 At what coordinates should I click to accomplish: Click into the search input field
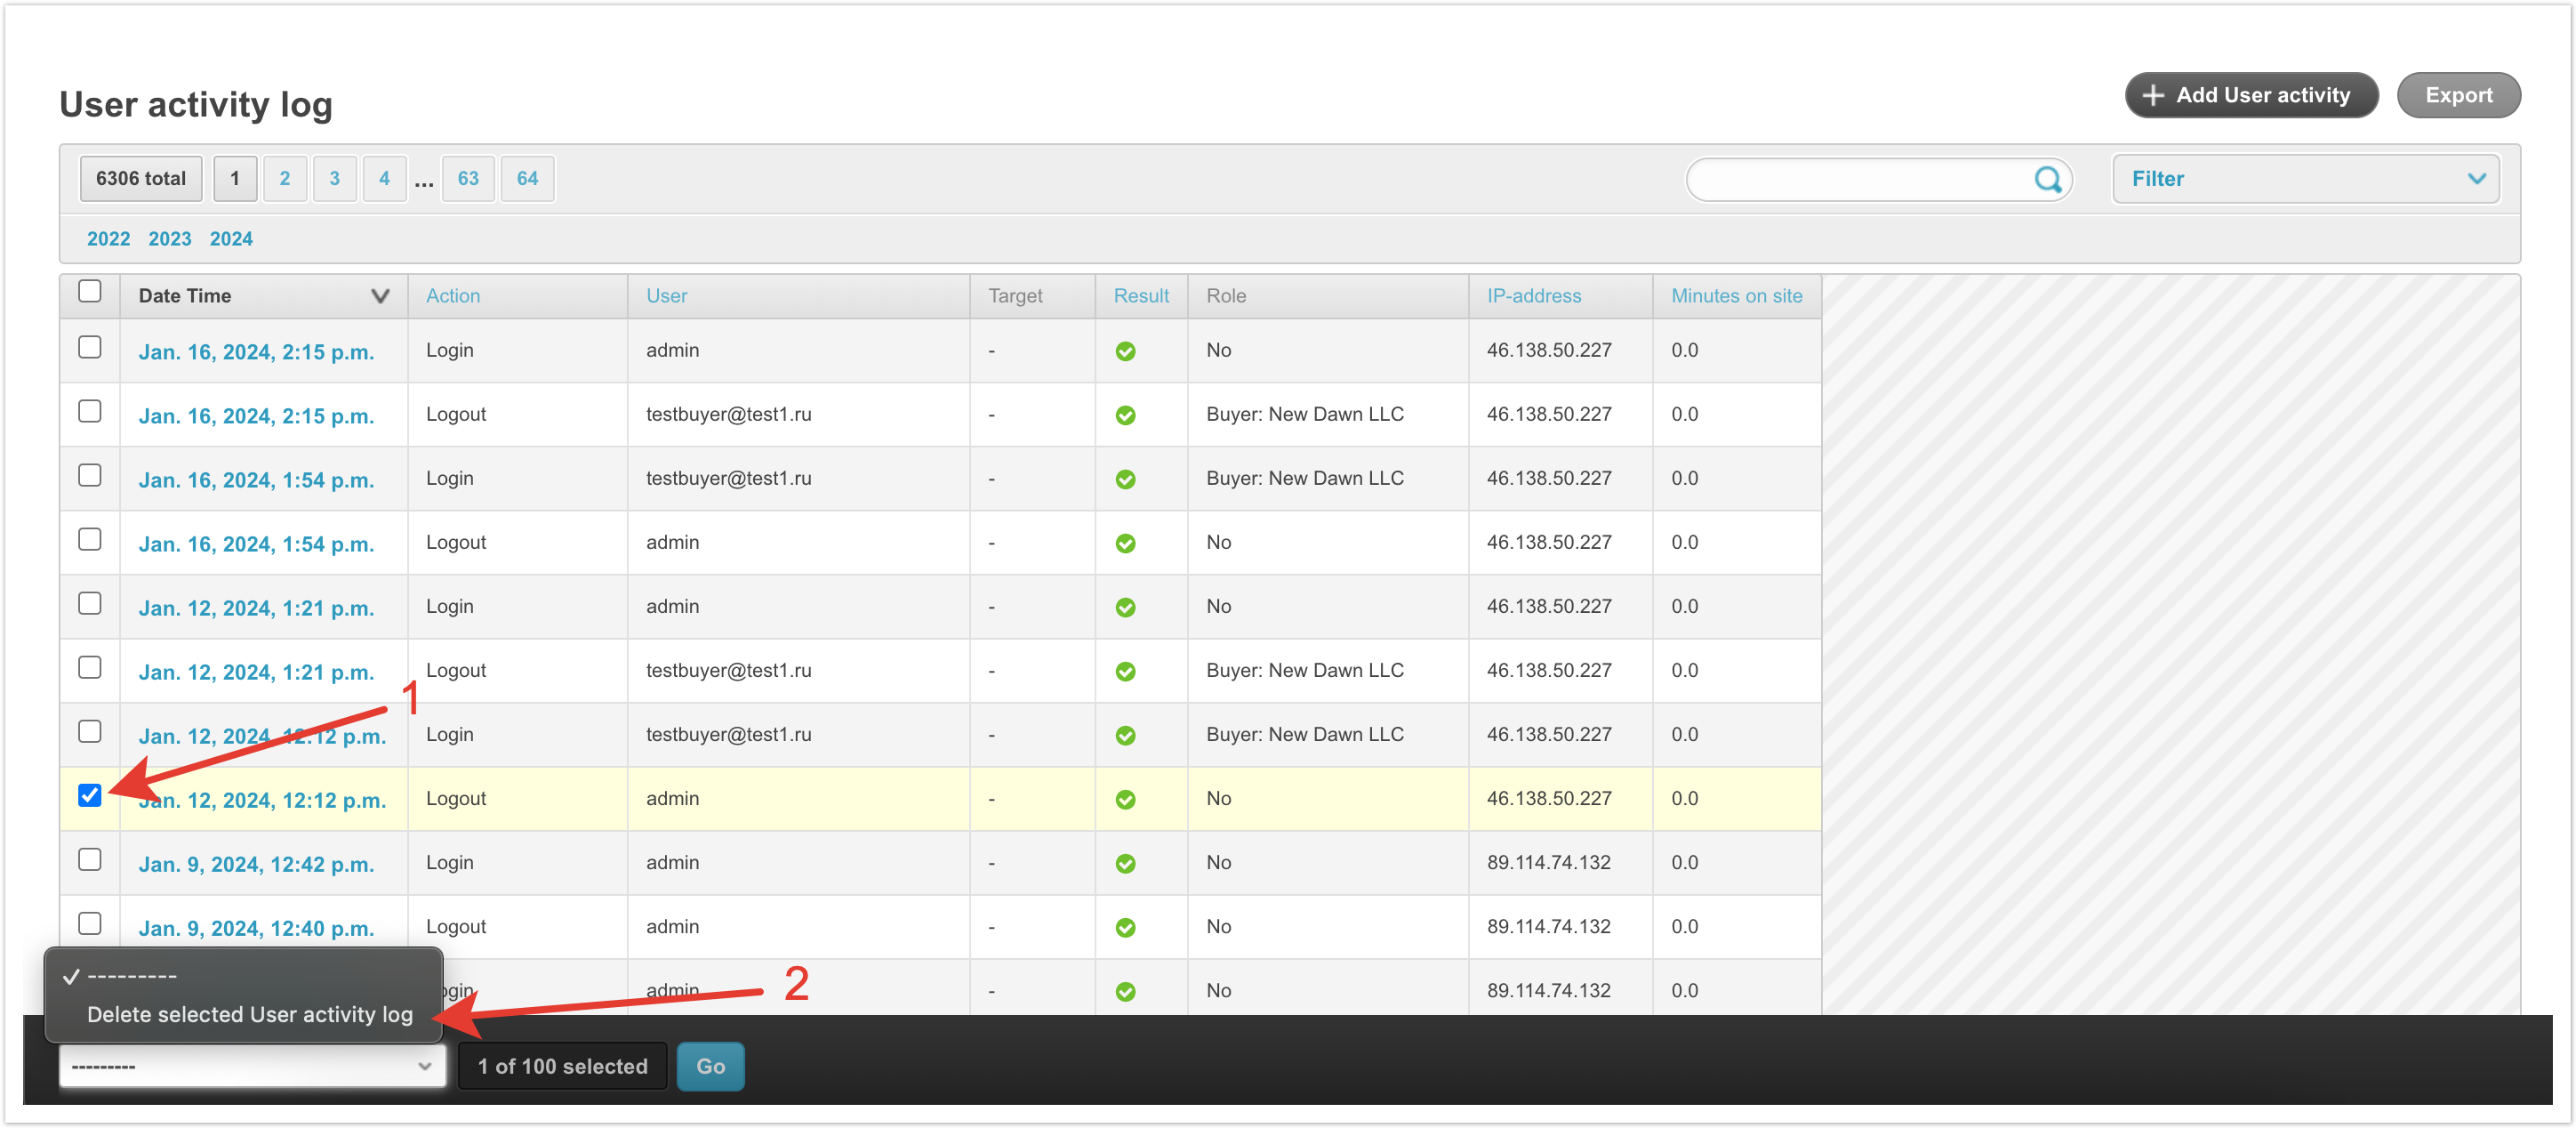1860,179
